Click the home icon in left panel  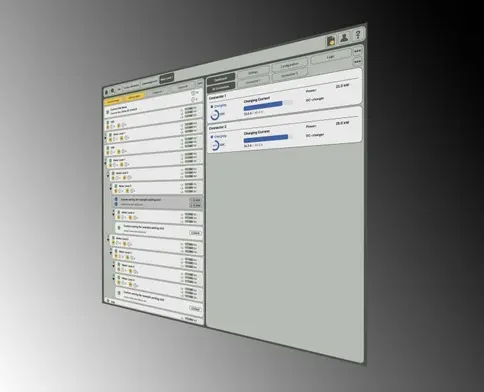(107, 92)
